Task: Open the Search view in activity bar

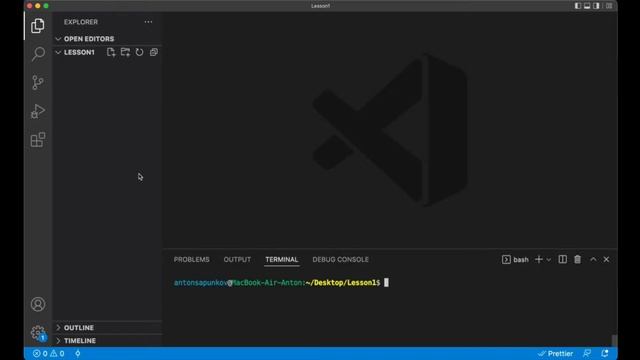Action: click(x=38, y=54)
